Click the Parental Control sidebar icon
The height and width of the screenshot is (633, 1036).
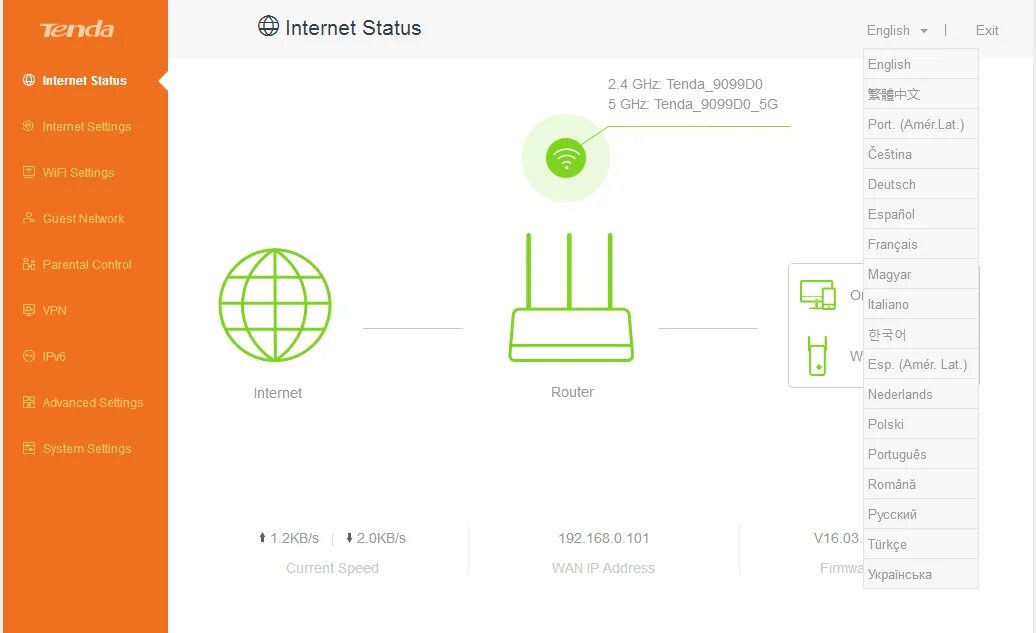29,265
